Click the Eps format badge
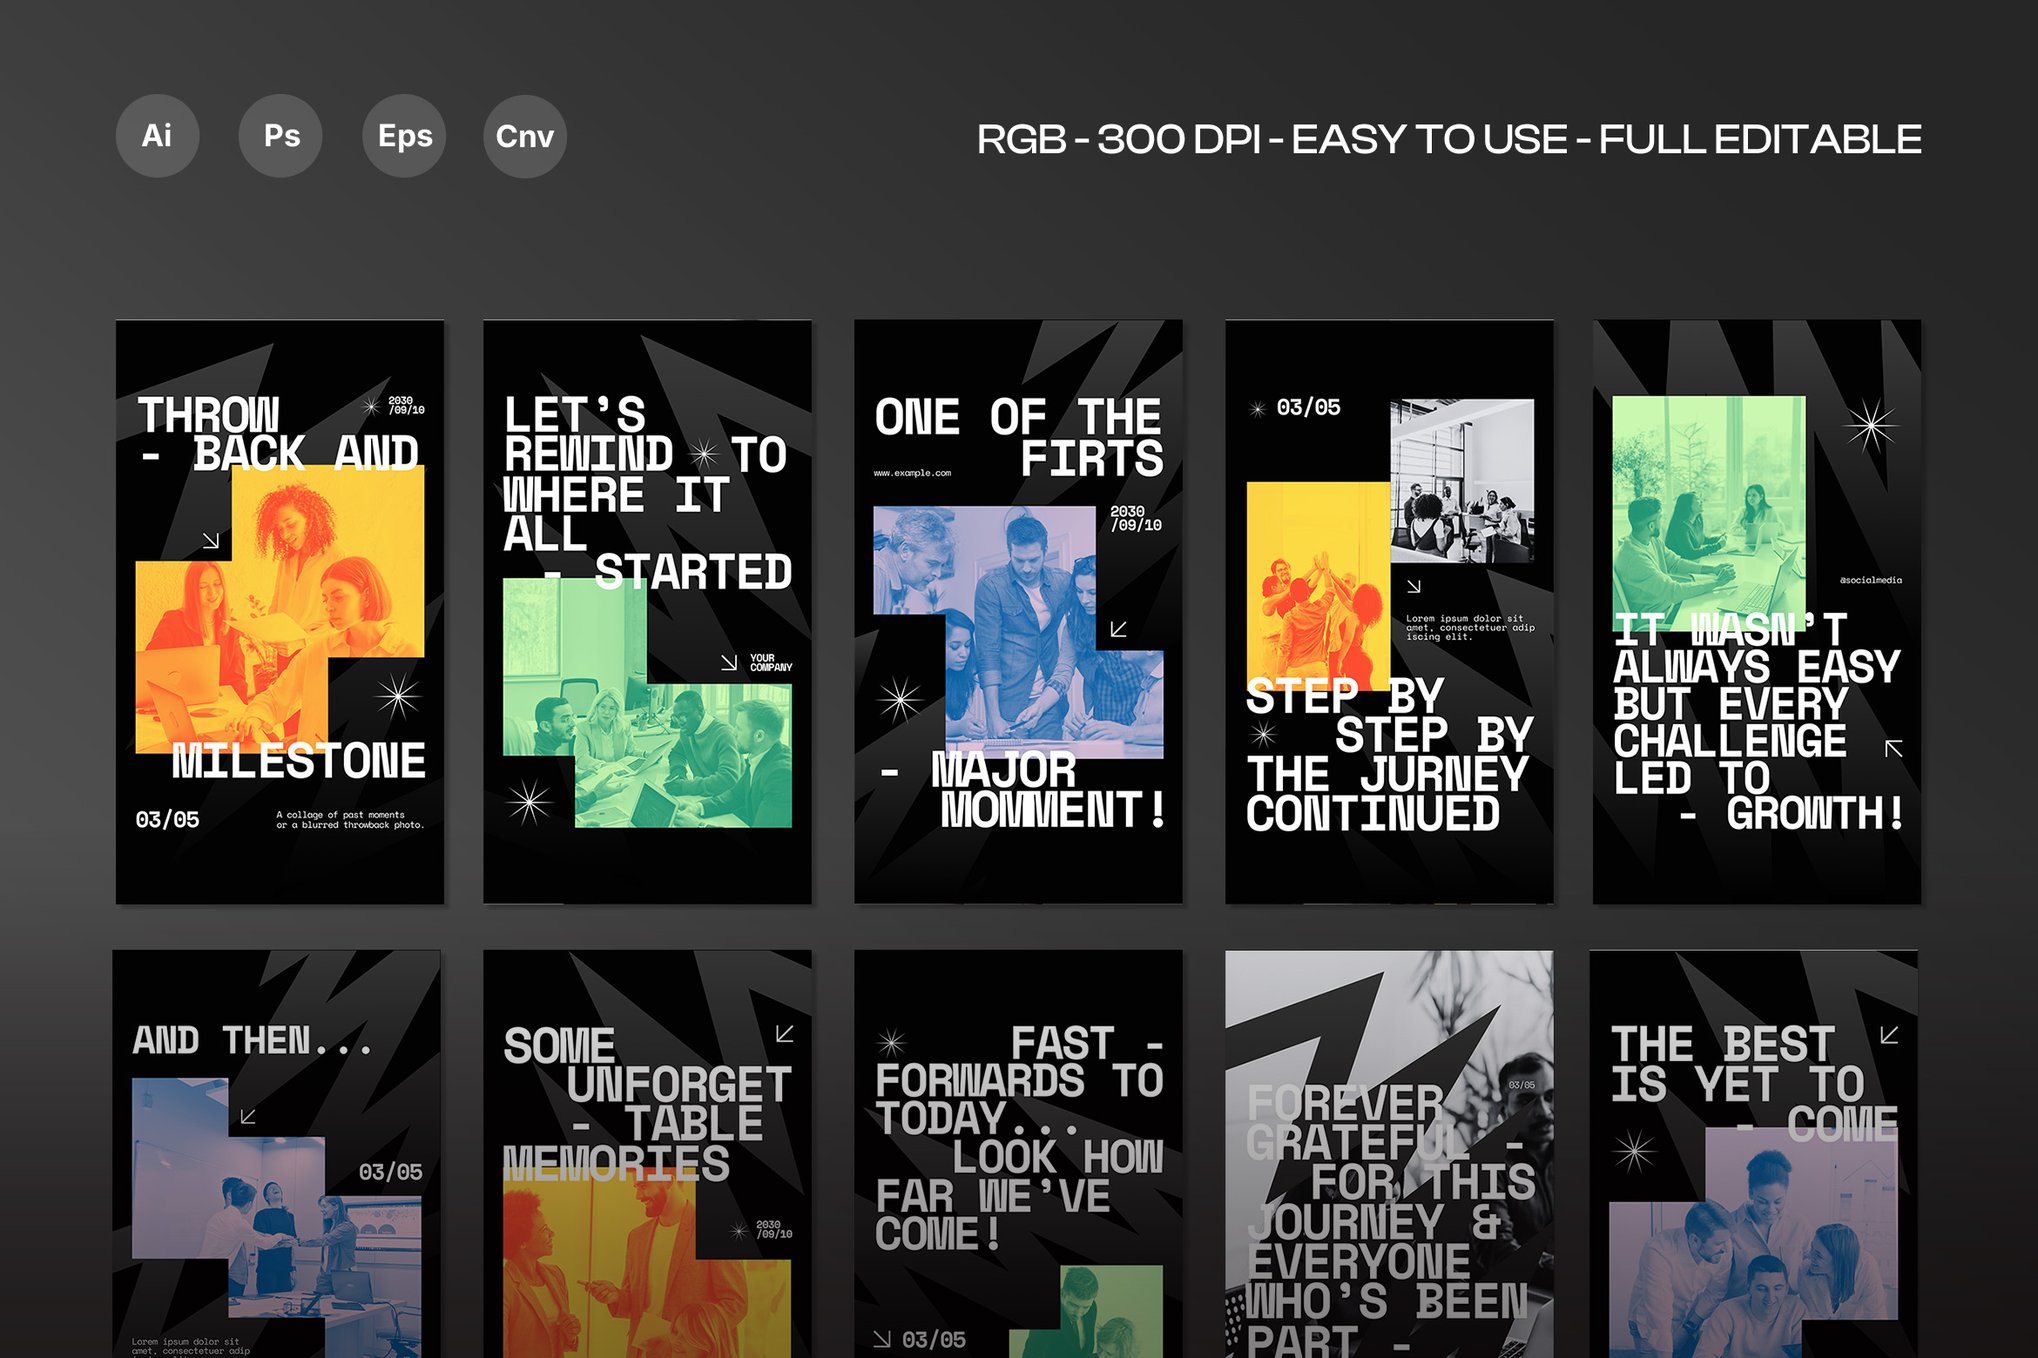 [404, 136]
